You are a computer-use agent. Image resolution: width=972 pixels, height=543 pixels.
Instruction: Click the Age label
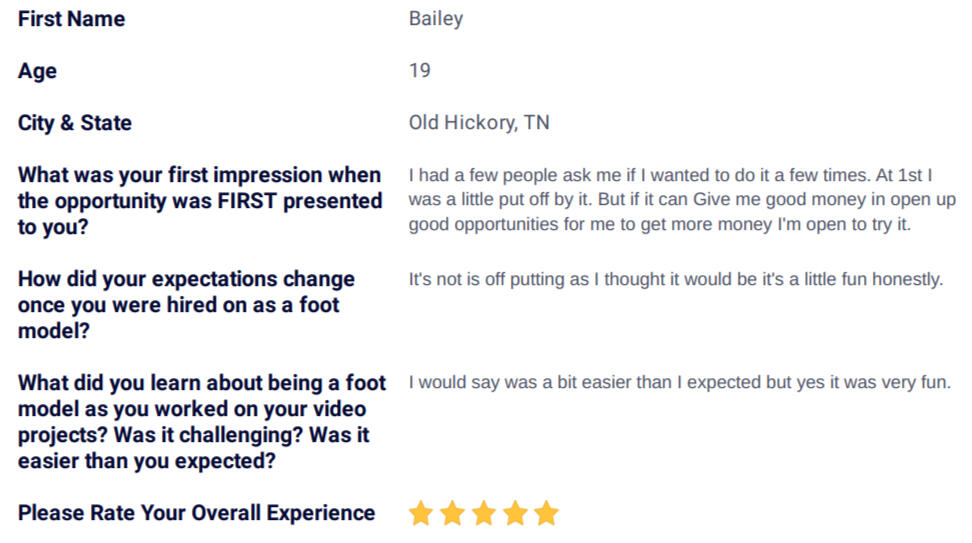click(37, 71)
